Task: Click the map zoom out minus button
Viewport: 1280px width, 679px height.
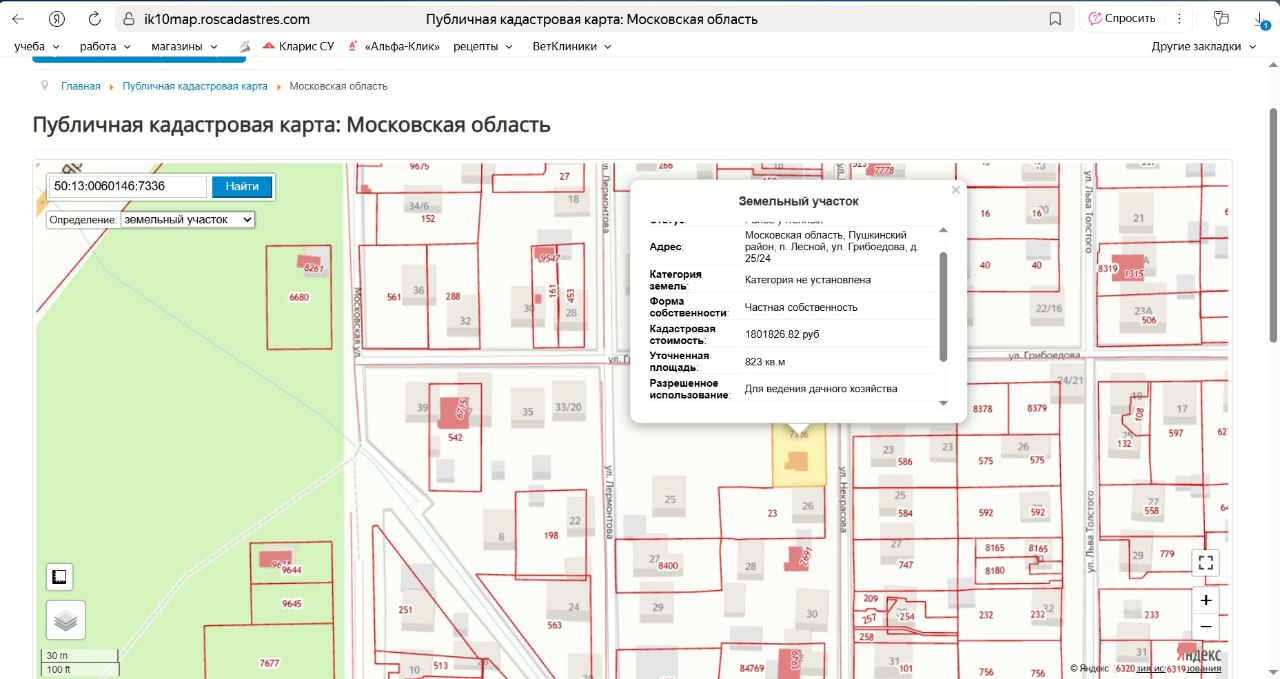Action: pyautogui.click(x=1206, y=627)
